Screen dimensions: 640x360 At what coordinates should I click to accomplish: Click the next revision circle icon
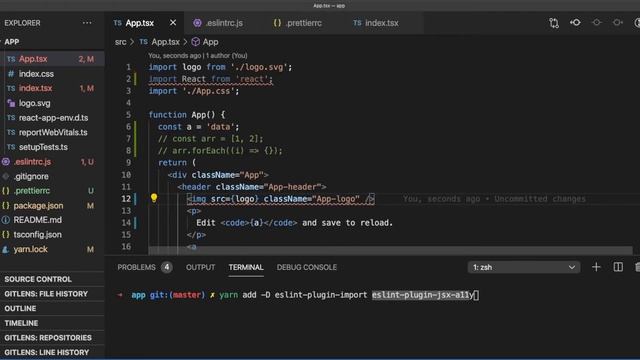pos(618,22)
